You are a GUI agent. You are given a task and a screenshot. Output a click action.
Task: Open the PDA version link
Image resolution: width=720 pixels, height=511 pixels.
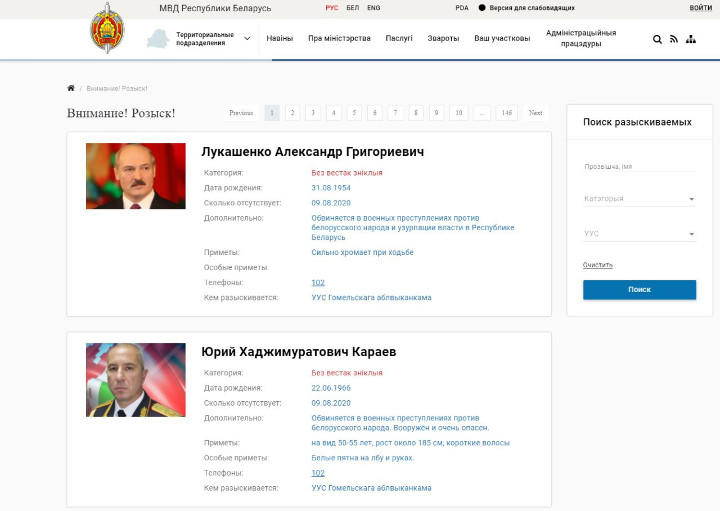point(462,8)
